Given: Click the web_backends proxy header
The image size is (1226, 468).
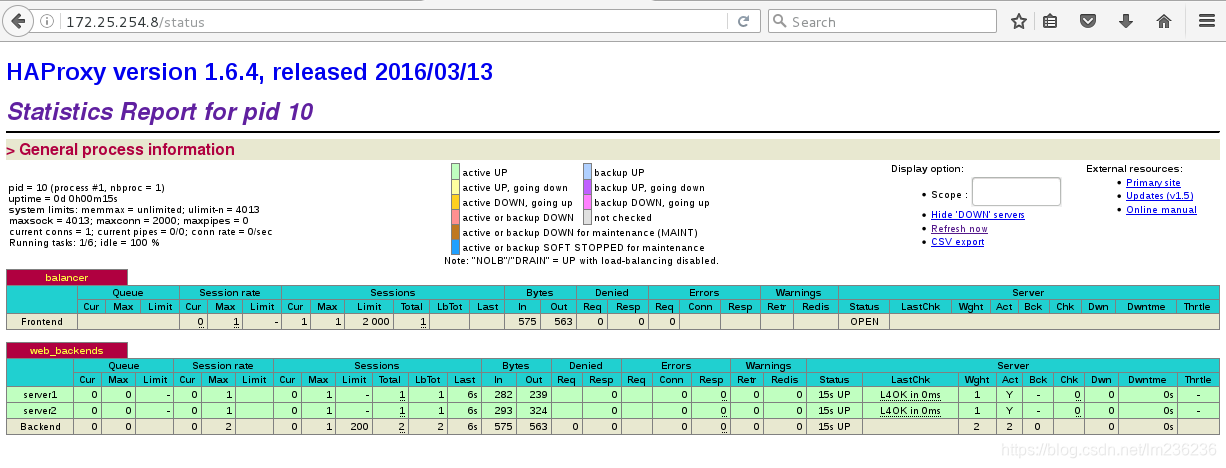Looking at the screenshot, I should pyautogui.click(x=67, y=350).
